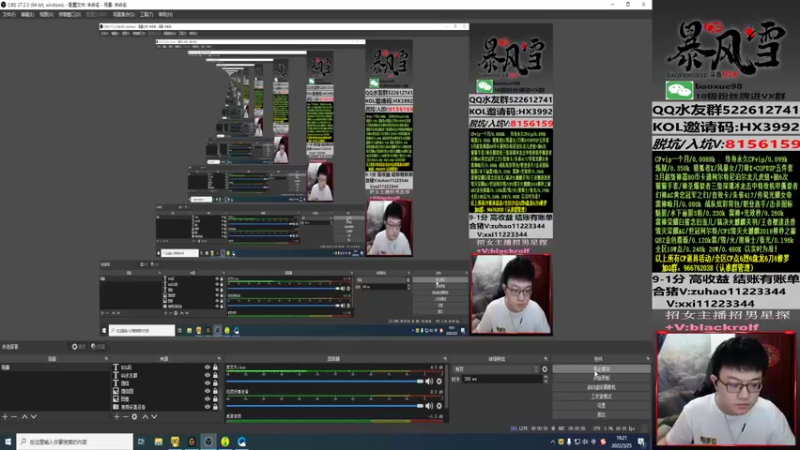
Task: Open File Explorer from the taskbar
Action: [158, 442]
